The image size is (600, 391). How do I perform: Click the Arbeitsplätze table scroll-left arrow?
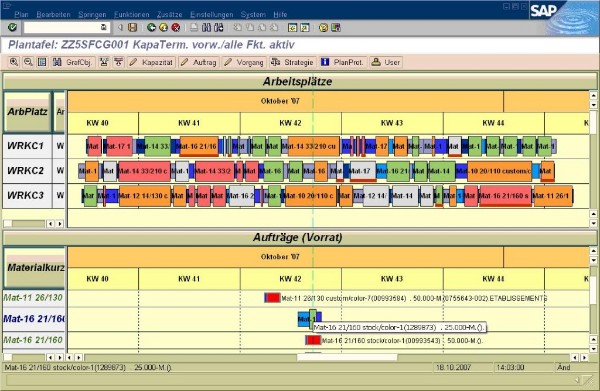(x=50, y=223)
